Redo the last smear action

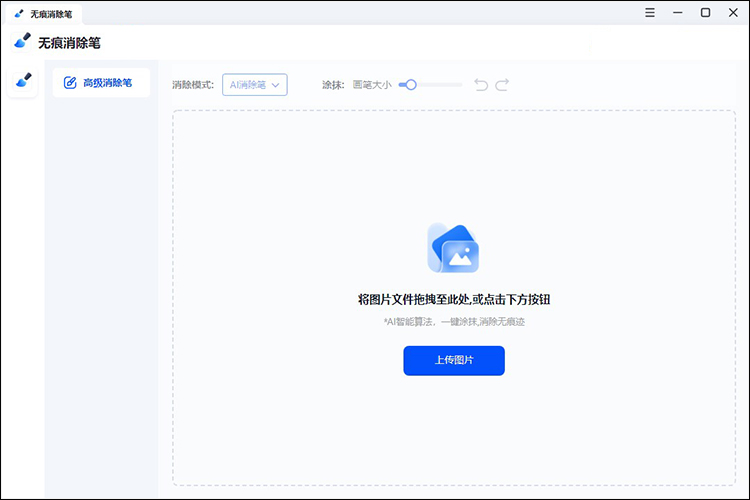(x=502, y=85)
